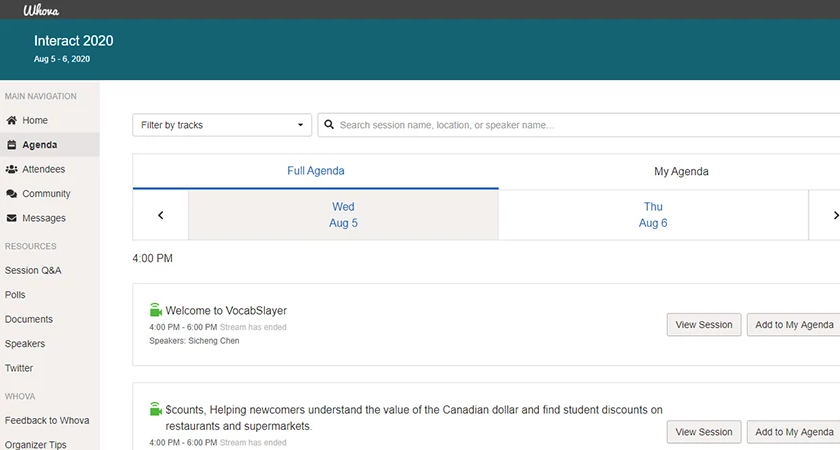This screenshot has width=840, height=450.
Task: Click green video icon beside Welcome to VocabSlayer
Action: pos(156,310)
